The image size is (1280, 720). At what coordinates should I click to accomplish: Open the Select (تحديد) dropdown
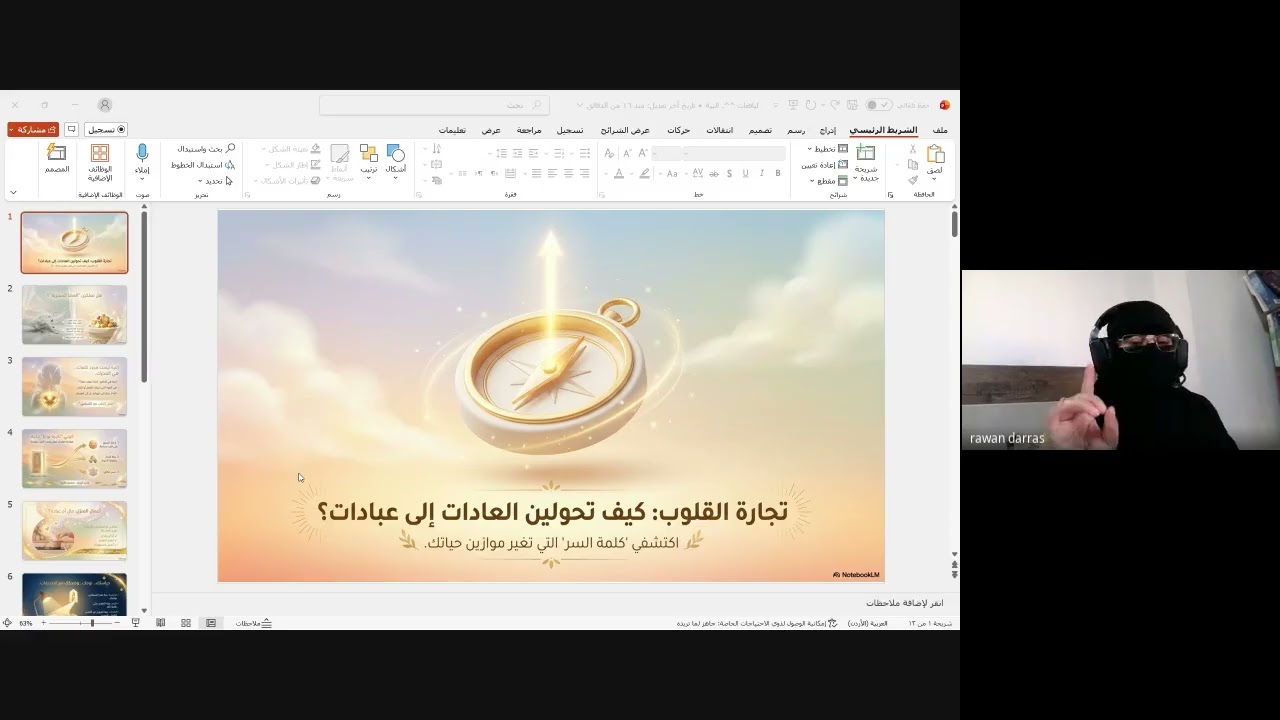(x=213, y=181)
